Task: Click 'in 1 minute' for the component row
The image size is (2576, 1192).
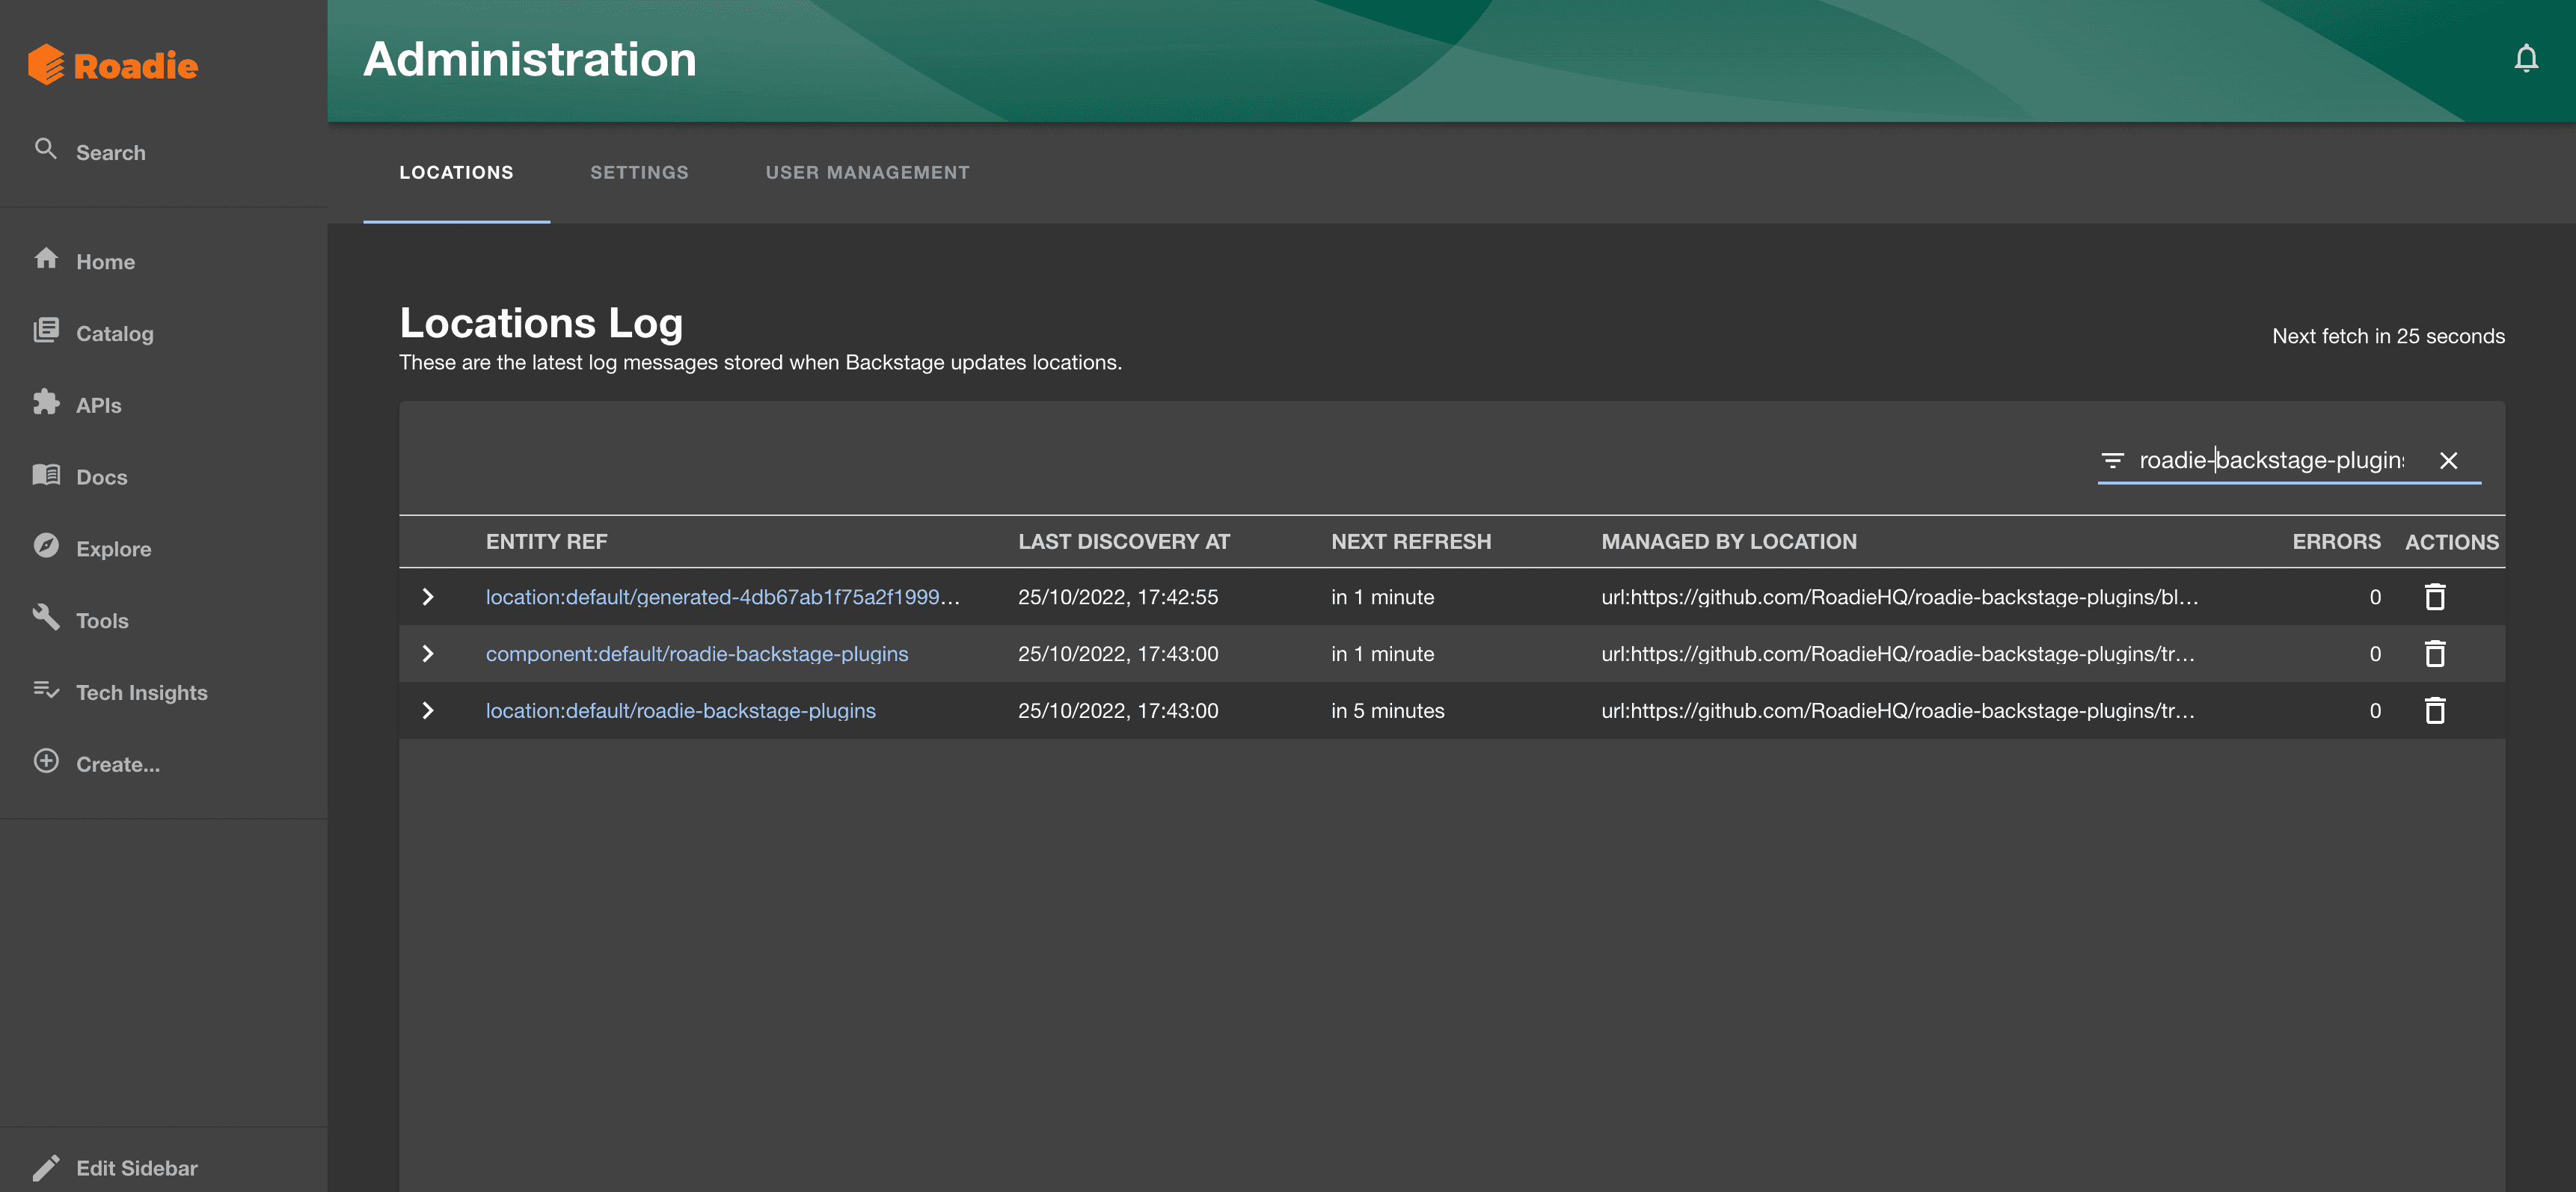Action: coord(1382,654)
